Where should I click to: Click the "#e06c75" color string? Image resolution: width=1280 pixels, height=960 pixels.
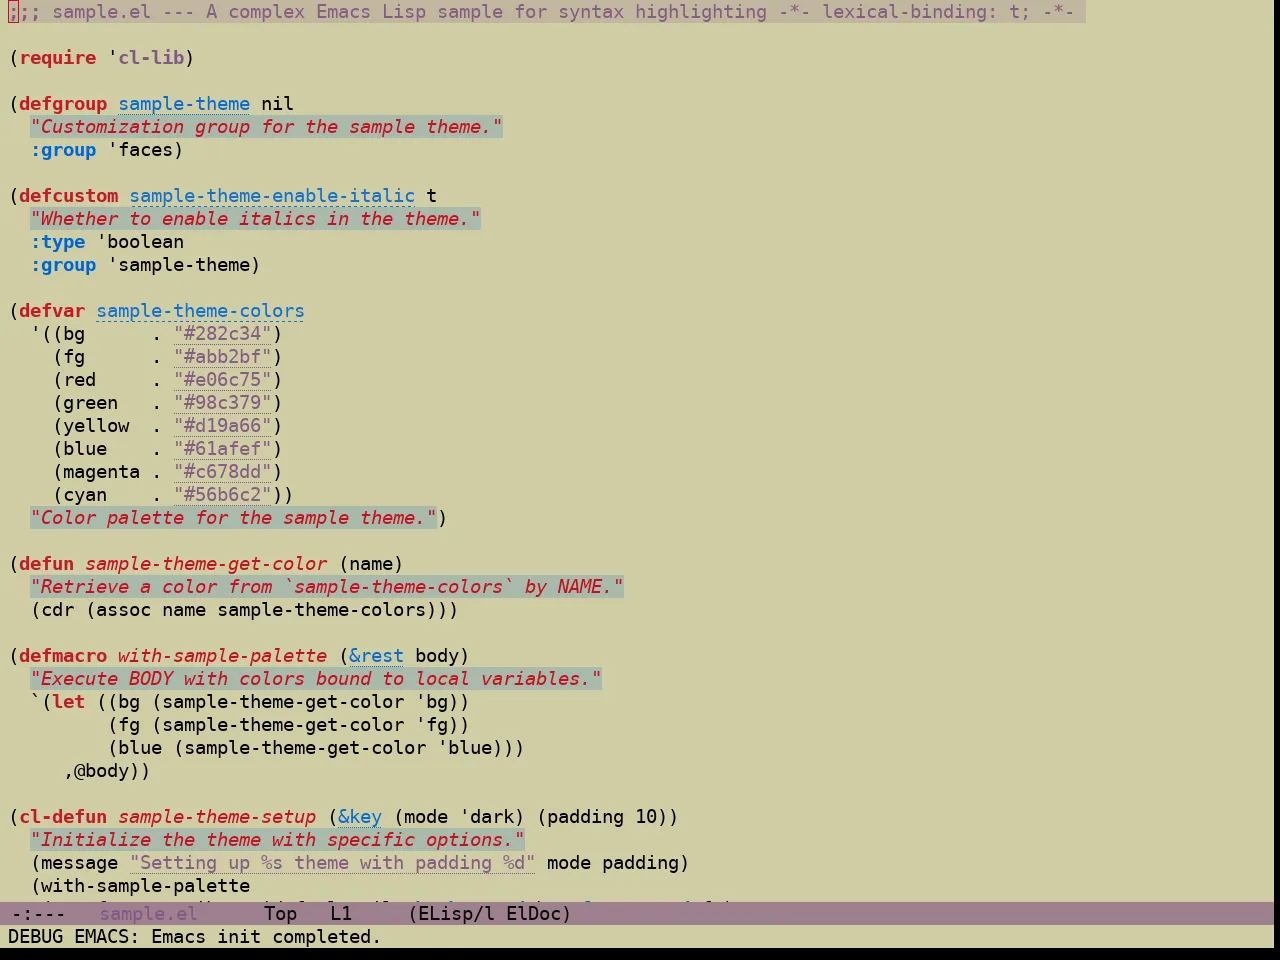[x=223, y=380]
